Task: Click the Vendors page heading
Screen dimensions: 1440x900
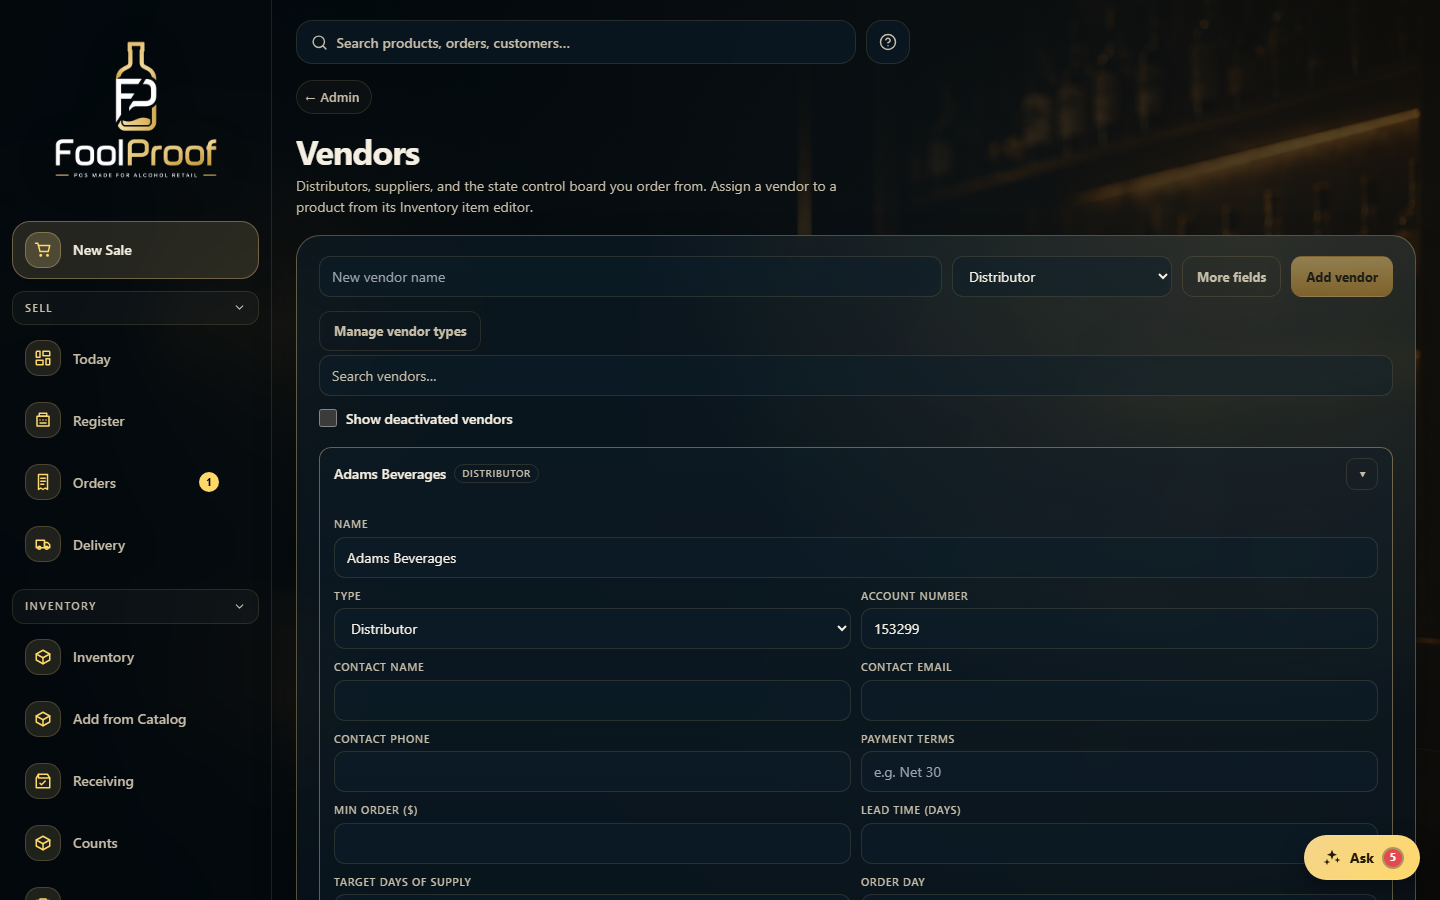Action: [358, 153]
